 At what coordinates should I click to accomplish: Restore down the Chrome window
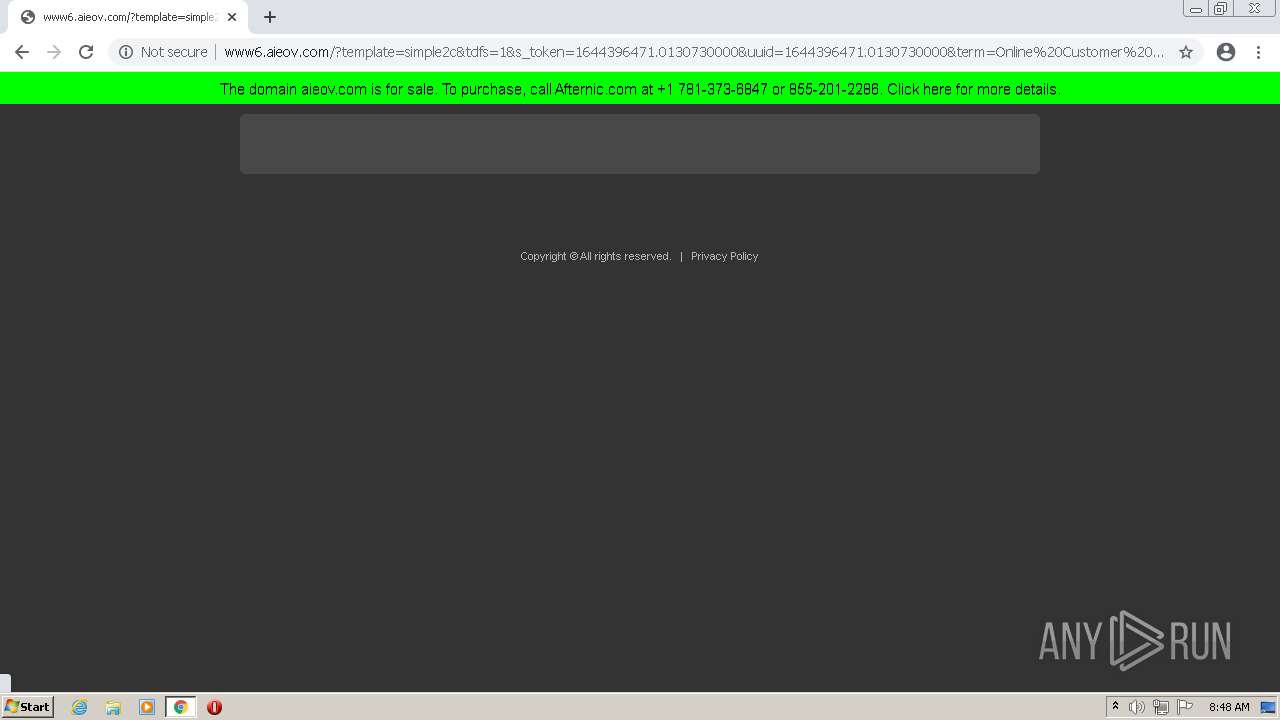point(1221,9)
